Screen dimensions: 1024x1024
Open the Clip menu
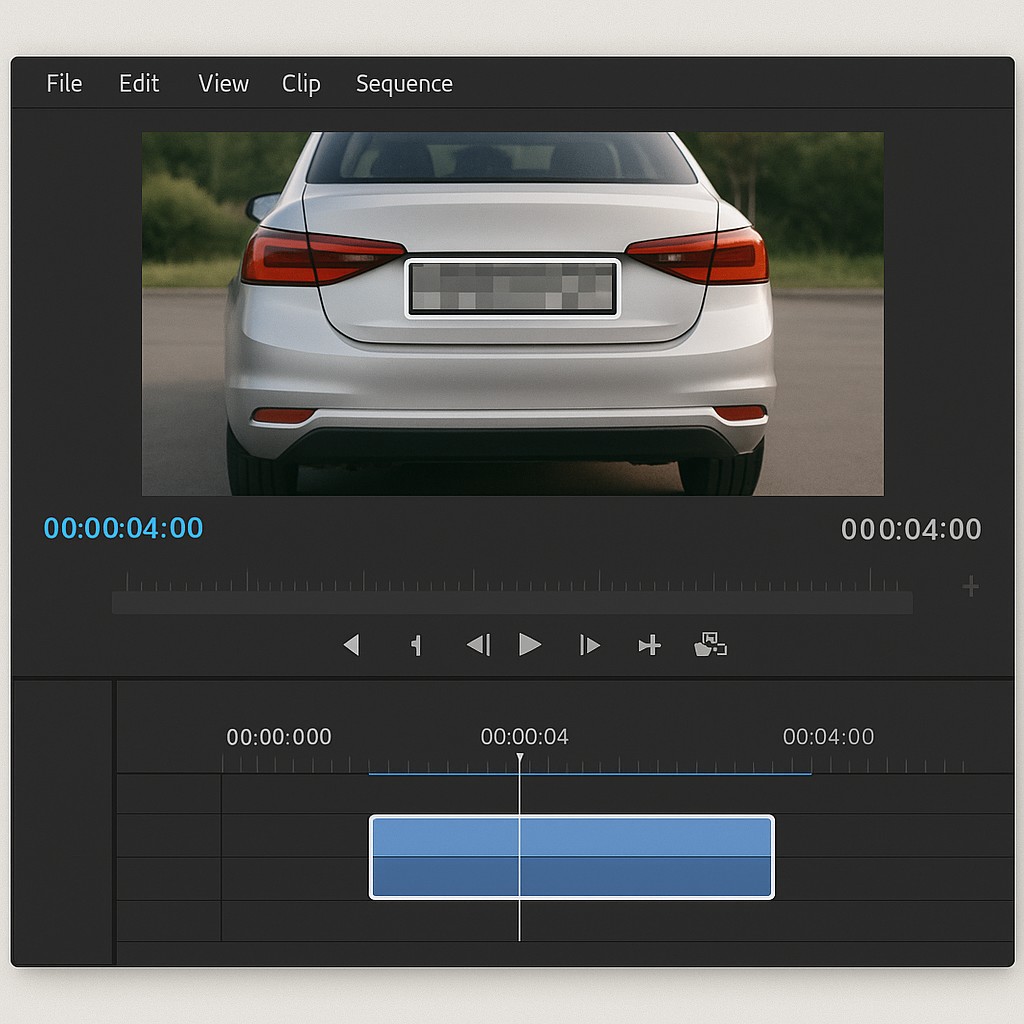click(x=301, y=84)
